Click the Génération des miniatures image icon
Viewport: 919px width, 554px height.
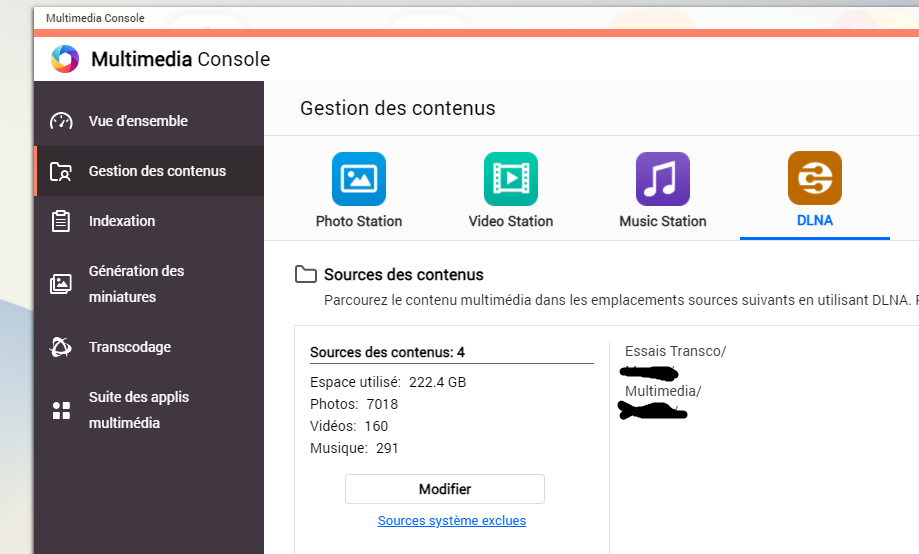[x=61, y=284]
